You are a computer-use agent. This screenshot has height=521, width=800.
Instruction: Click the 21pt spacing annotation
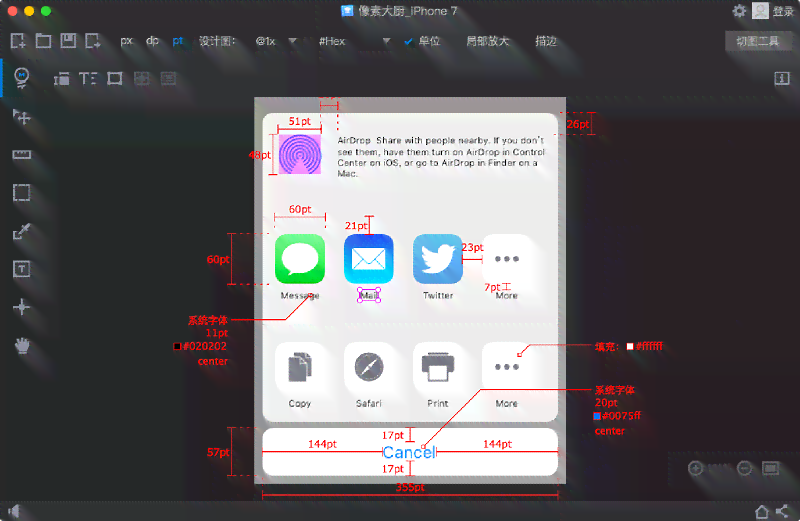click(356, 226)
